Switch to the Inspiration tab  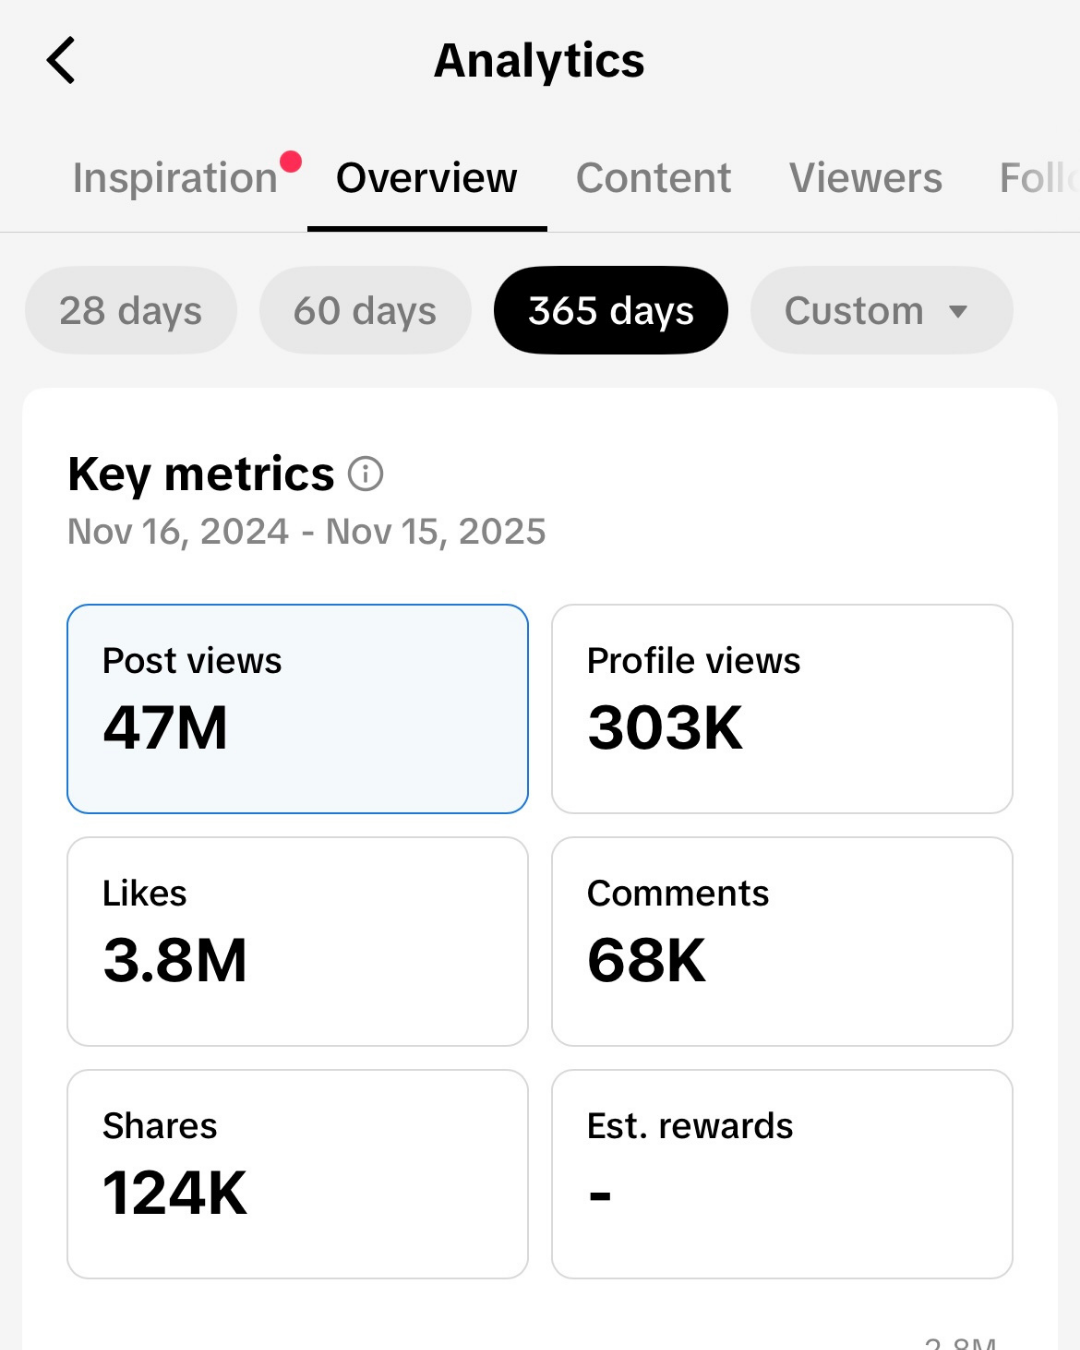coord(175,178)
